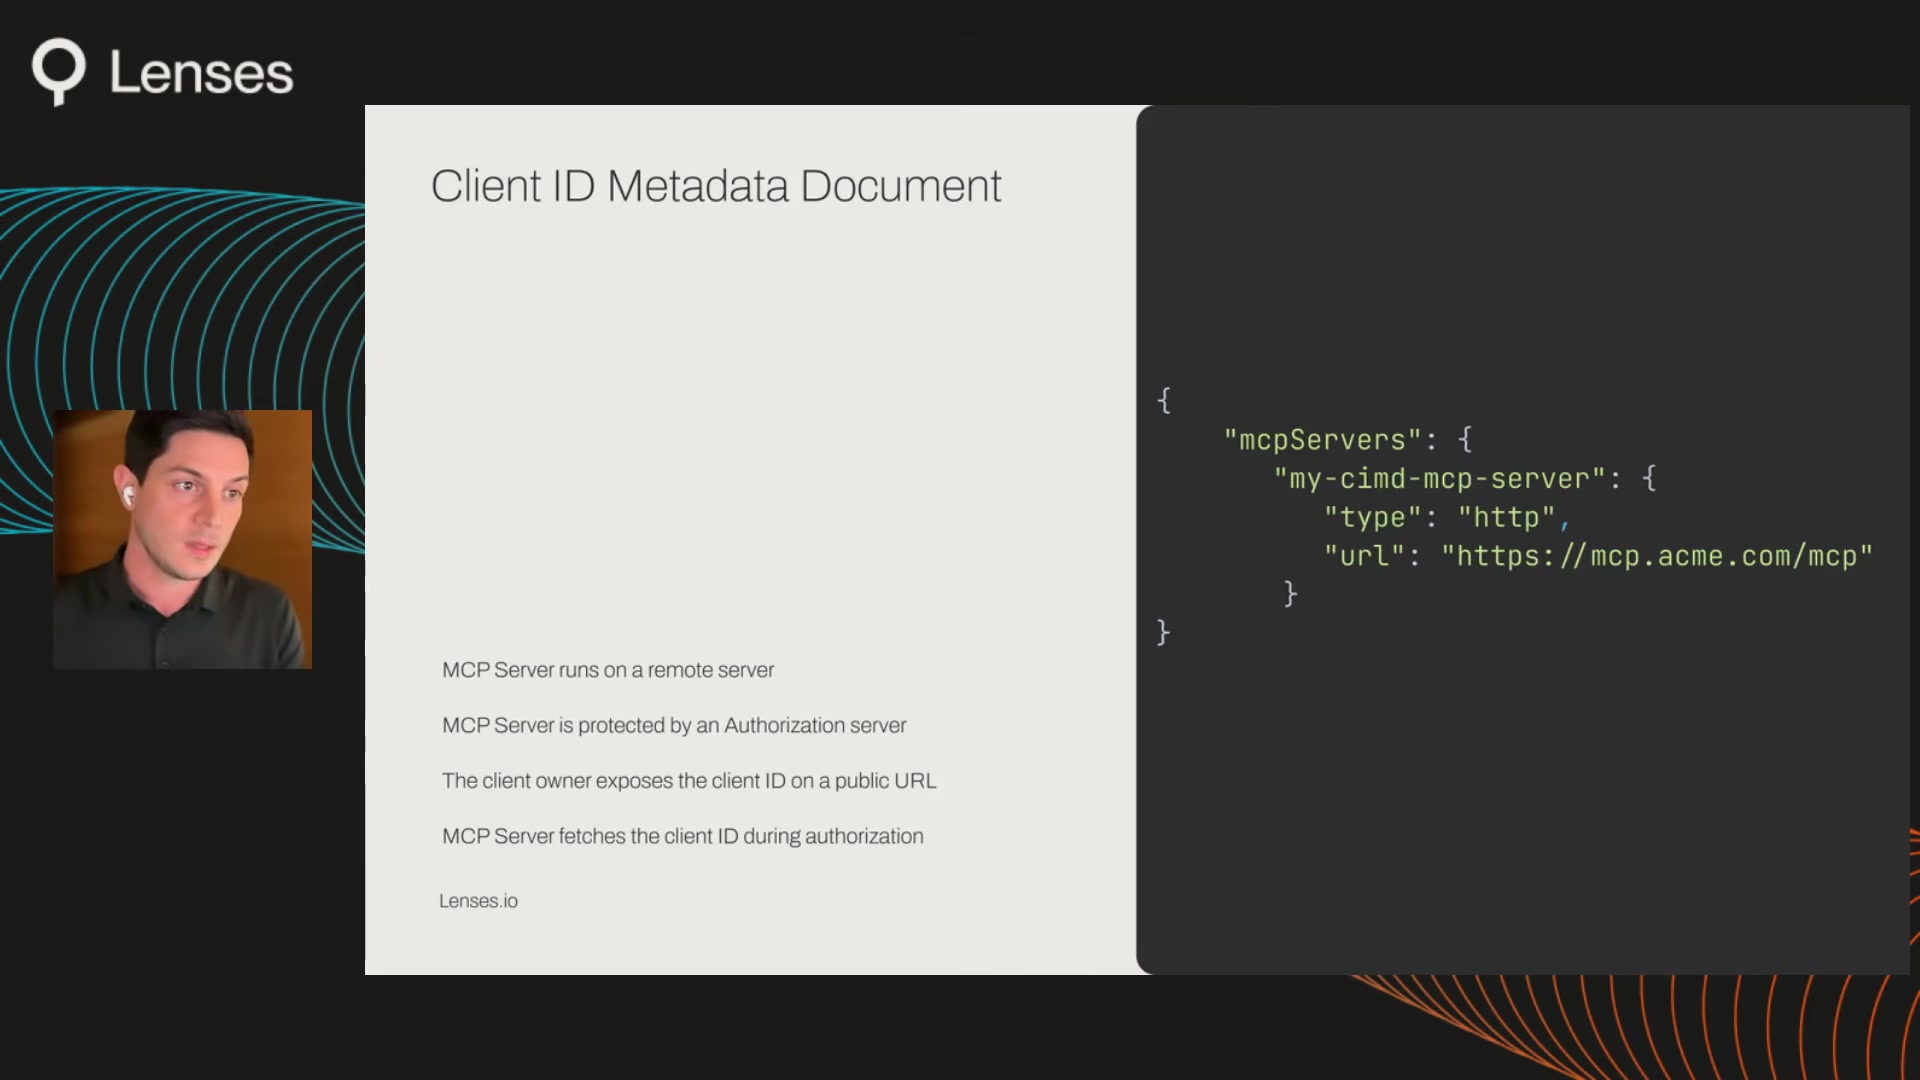Select the slide title Client ID Metadata Document

[x=716, y=185]
